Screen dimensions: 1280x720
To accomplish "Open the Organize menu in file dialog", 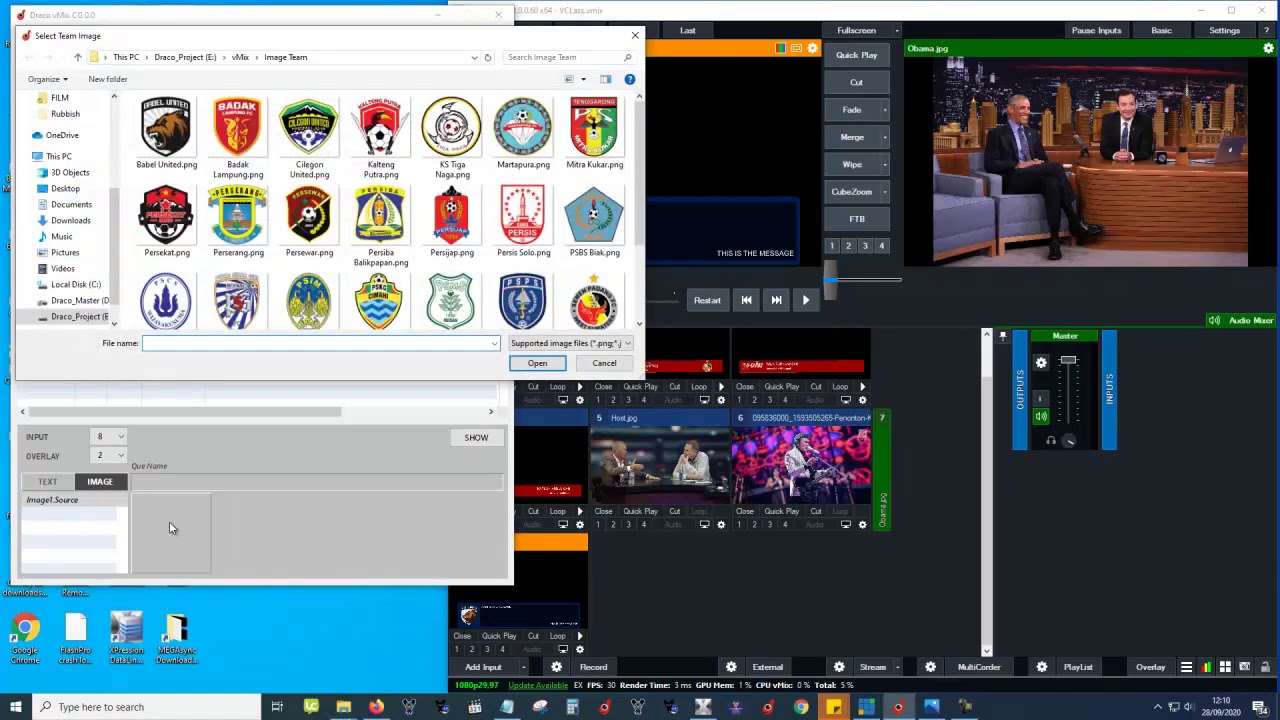I will tap(47, 79).
